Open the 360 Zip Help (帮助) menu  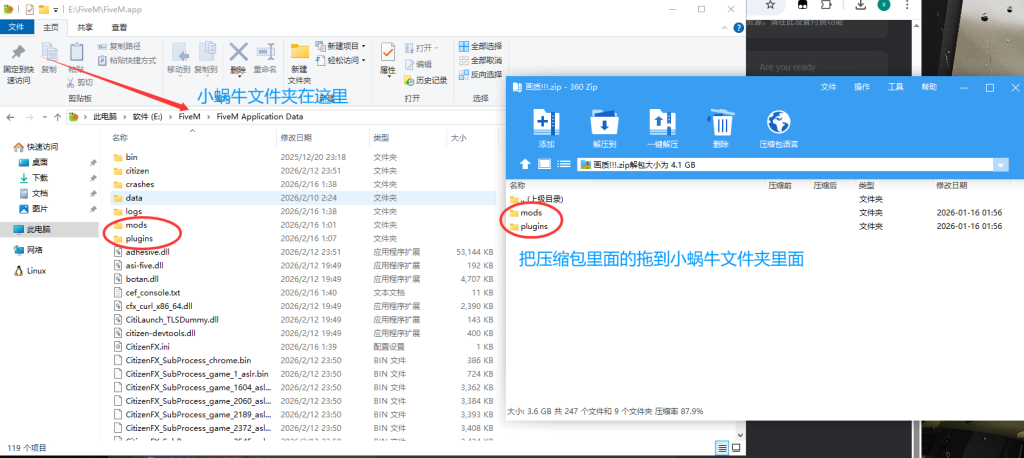(929, 87)
